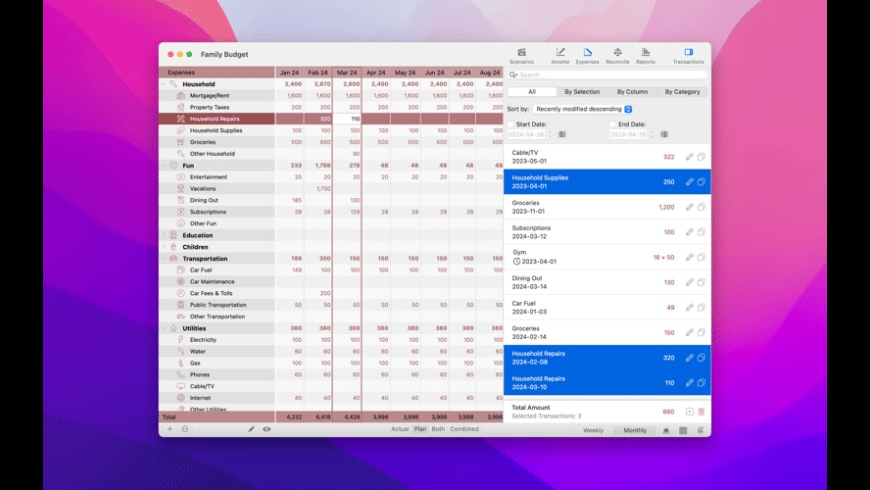This screenshot has width=870, height=490.
Task: Select the By Selection filter tab
Action: pos(582,92)
